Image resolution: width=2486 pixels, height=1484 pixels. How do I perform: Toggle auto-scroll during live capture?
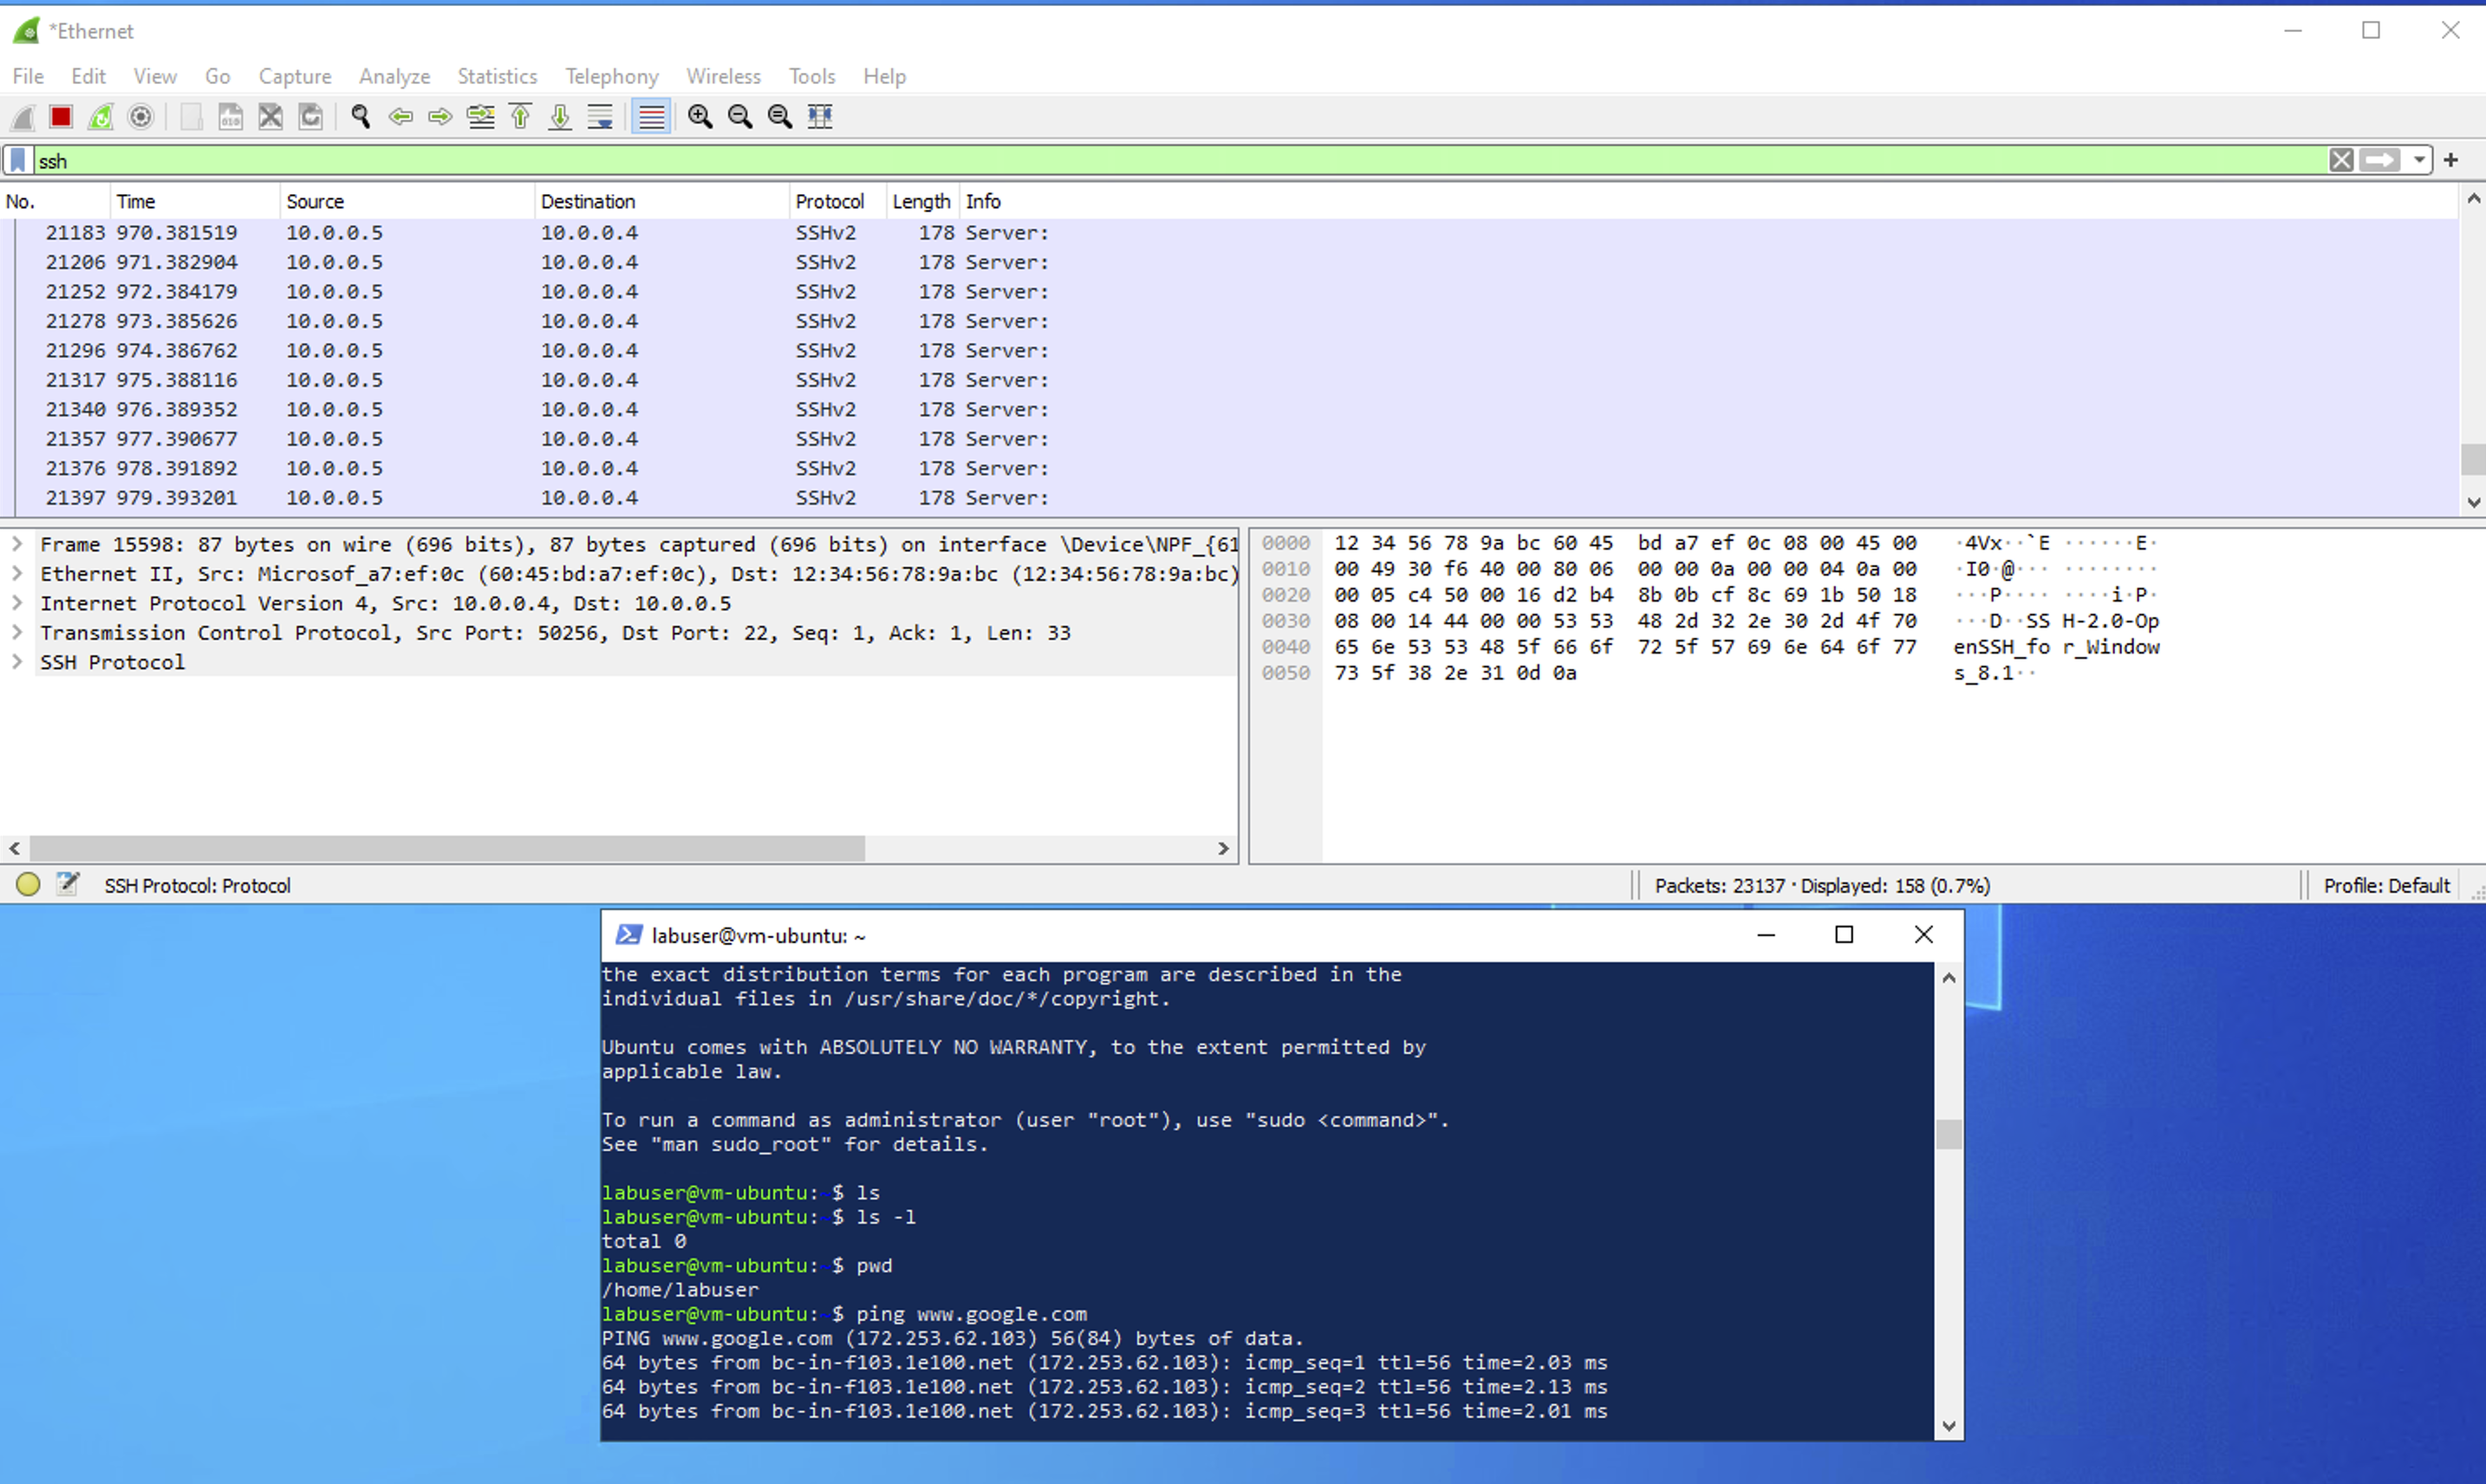(x=600, y=117)
